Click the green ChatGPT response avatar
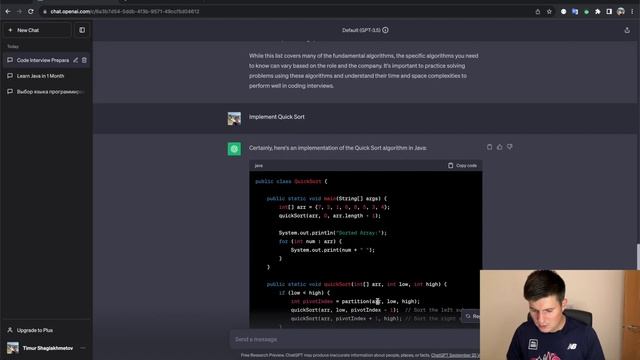The height and width of the screenshot is (360, 640). (234, 149)
